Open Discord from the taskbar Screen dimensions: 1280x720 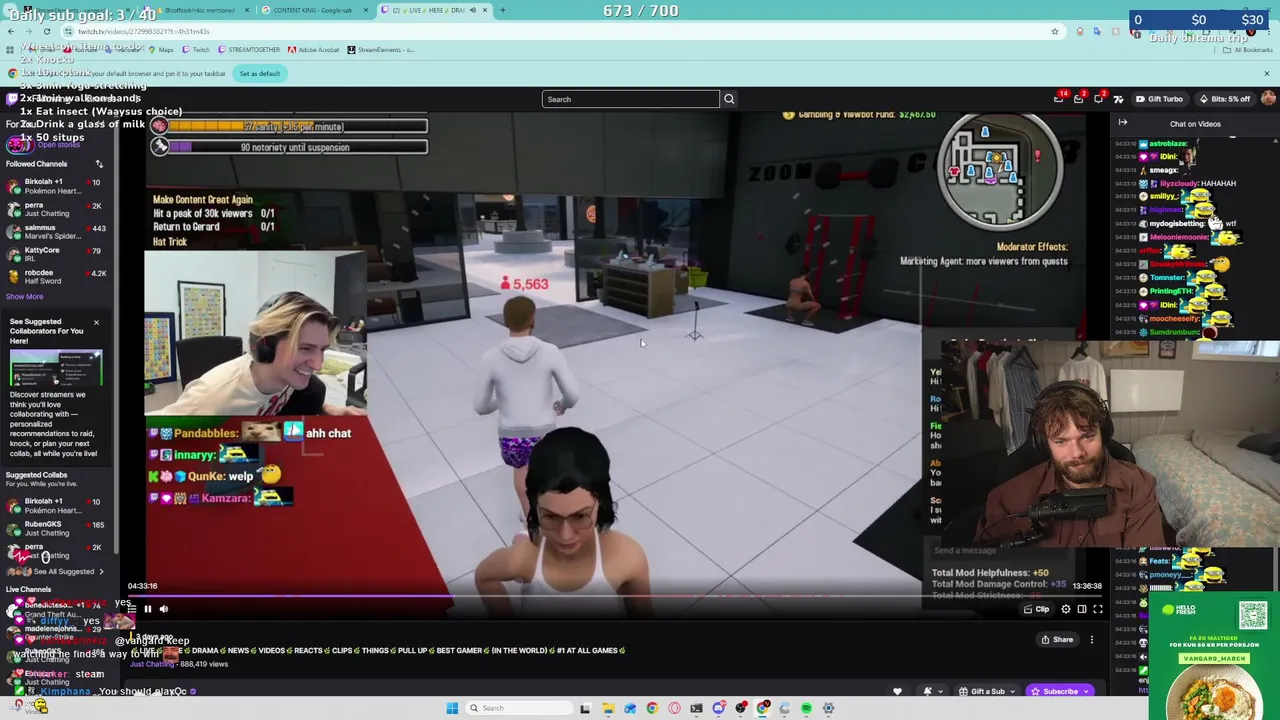tap(718, 708)
